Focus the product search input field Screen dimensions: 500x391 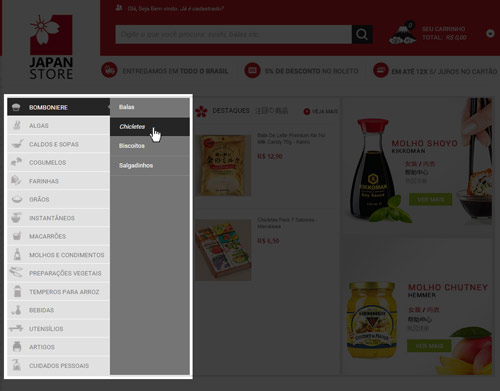tap(233, 34)
